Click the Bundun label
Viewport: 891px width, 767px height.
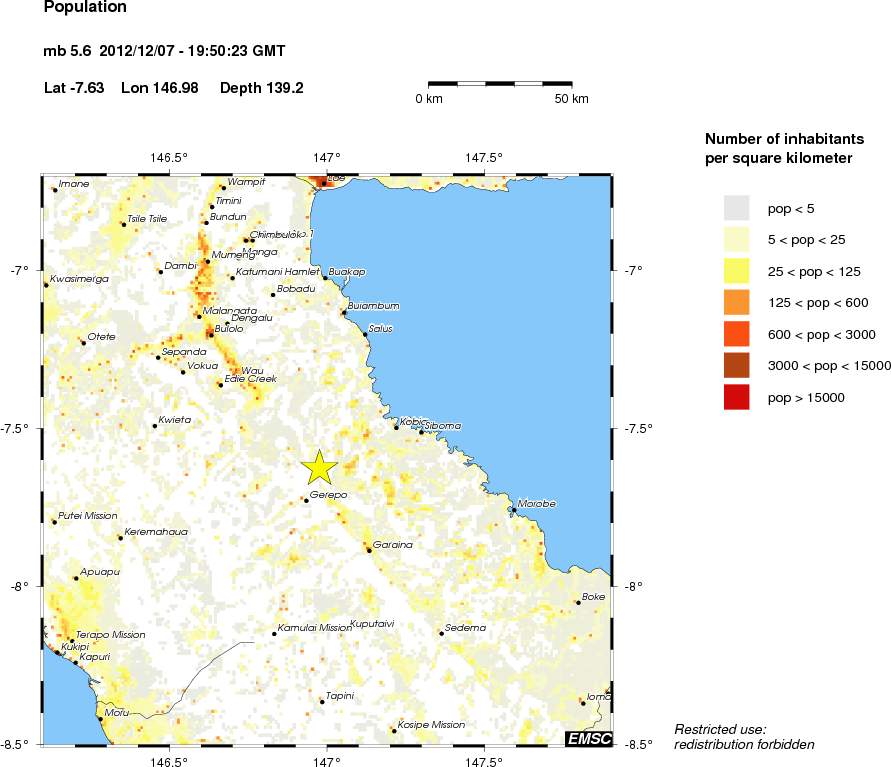click(228, 216)
